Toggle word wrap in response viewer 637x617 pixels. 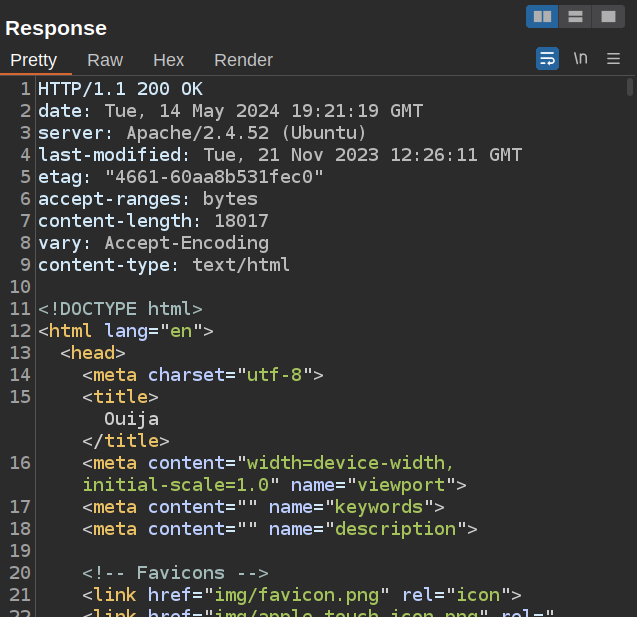click(x=547, y=59)
